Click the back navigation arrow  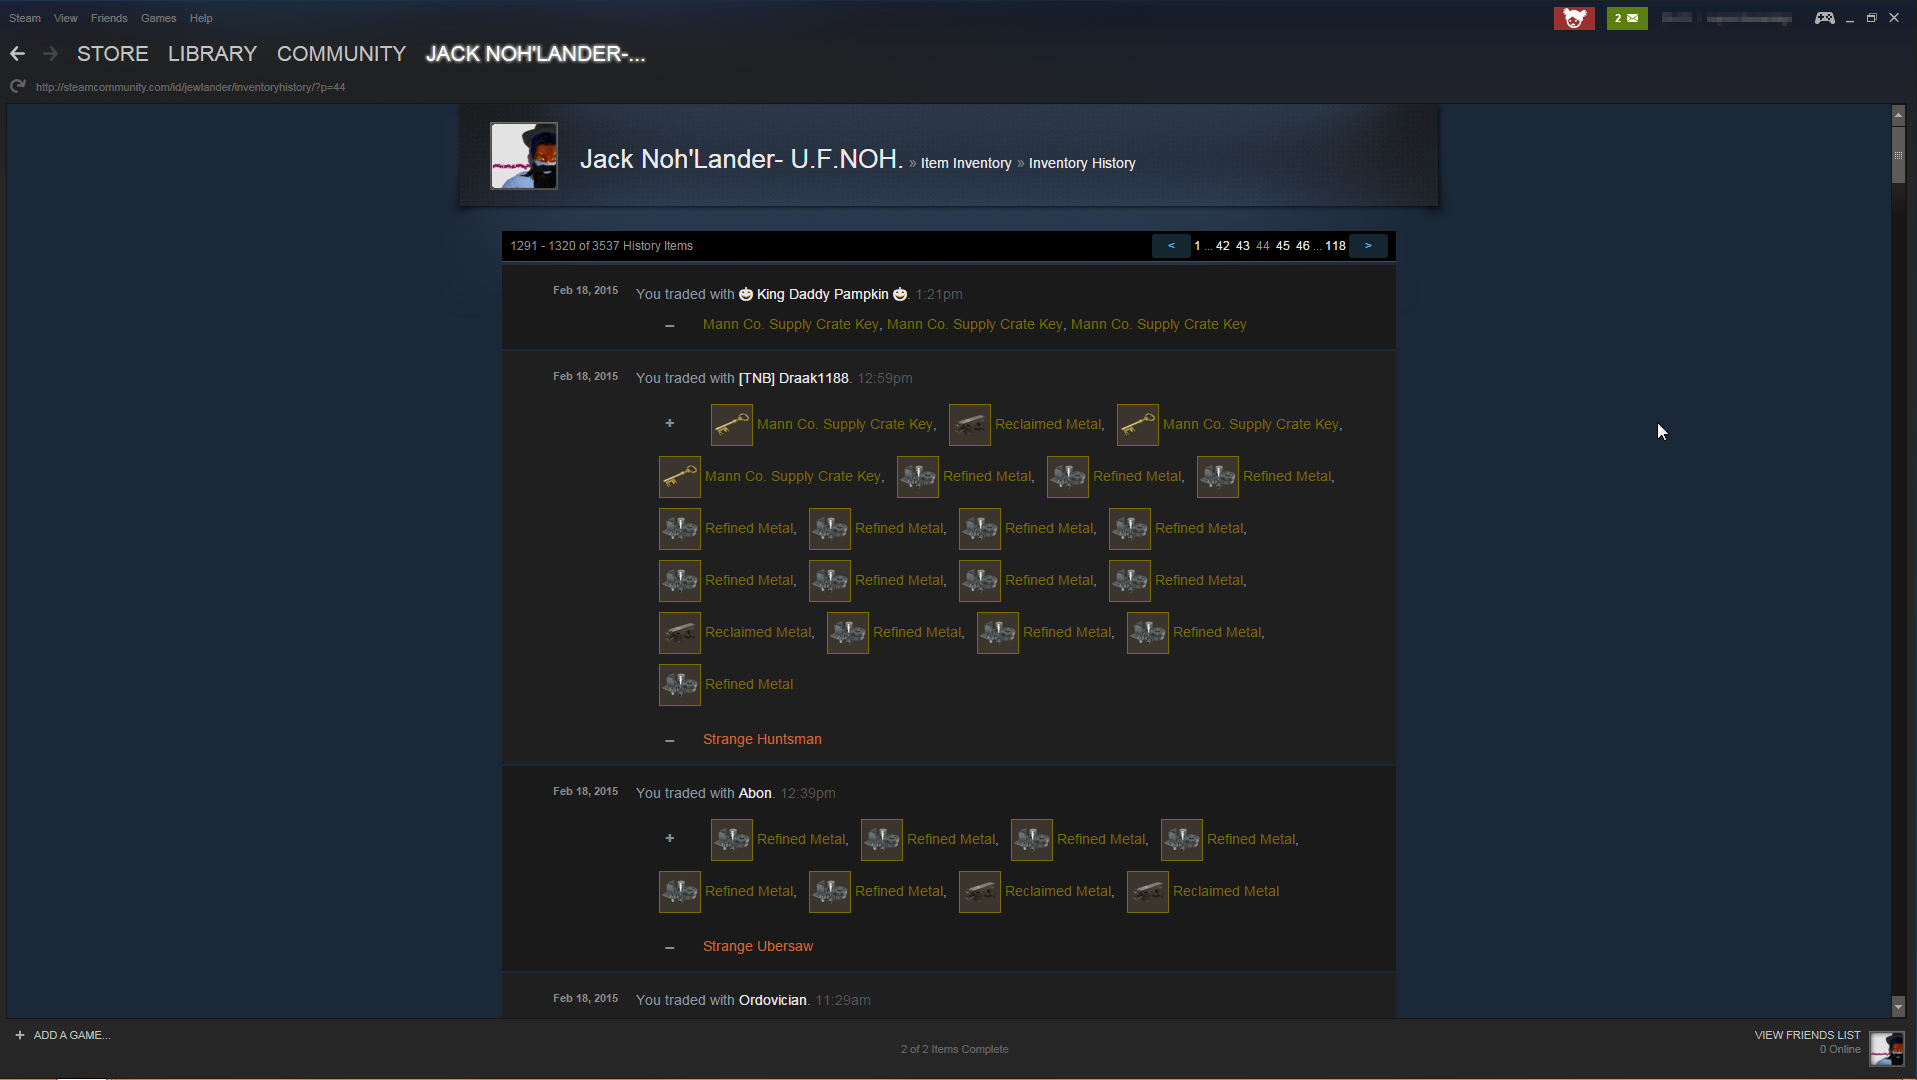coord(17,54)
